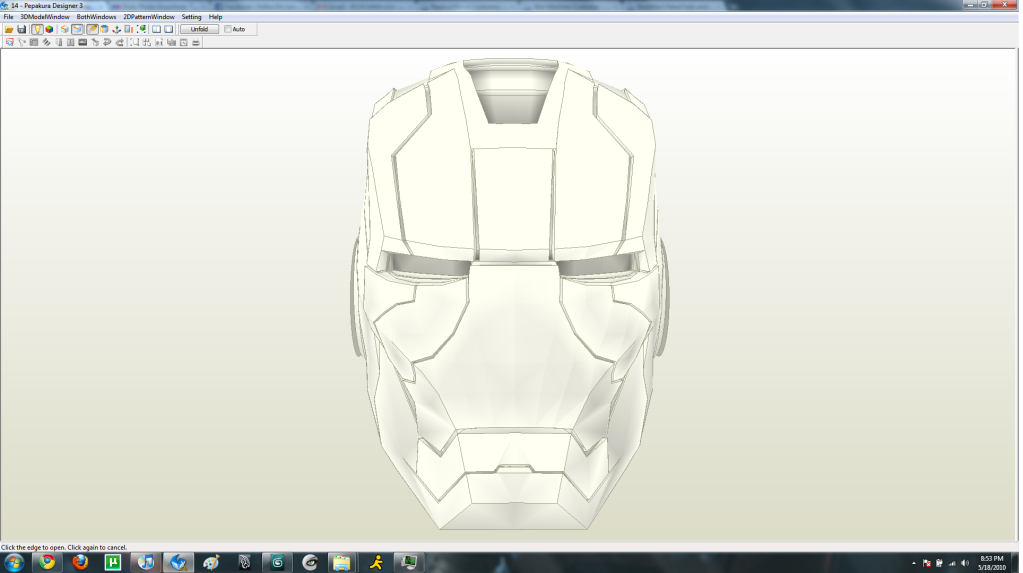Click the volume speaker tray icon
The height and width of the screenshot is (573, 1023).
(965, 563)
